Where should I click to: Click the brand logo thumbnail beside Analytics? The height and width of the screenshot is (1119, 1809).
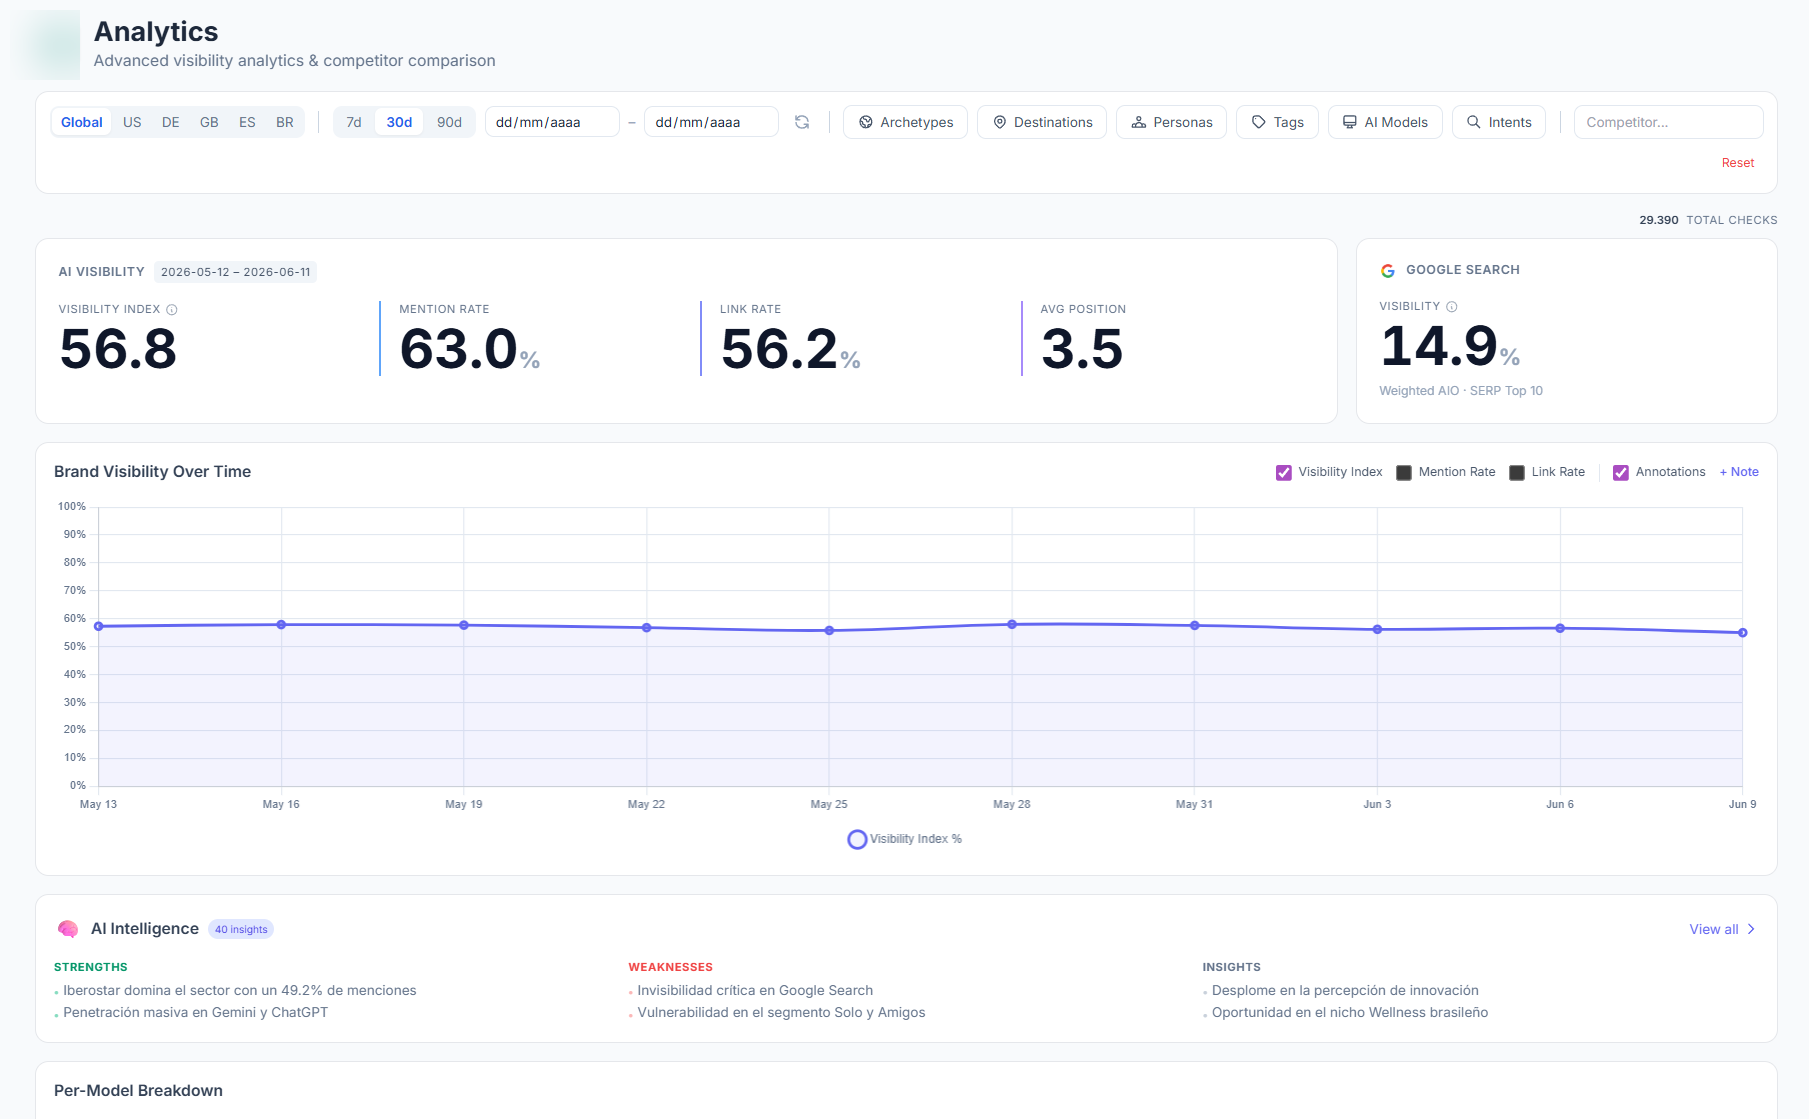pos(45,45)
